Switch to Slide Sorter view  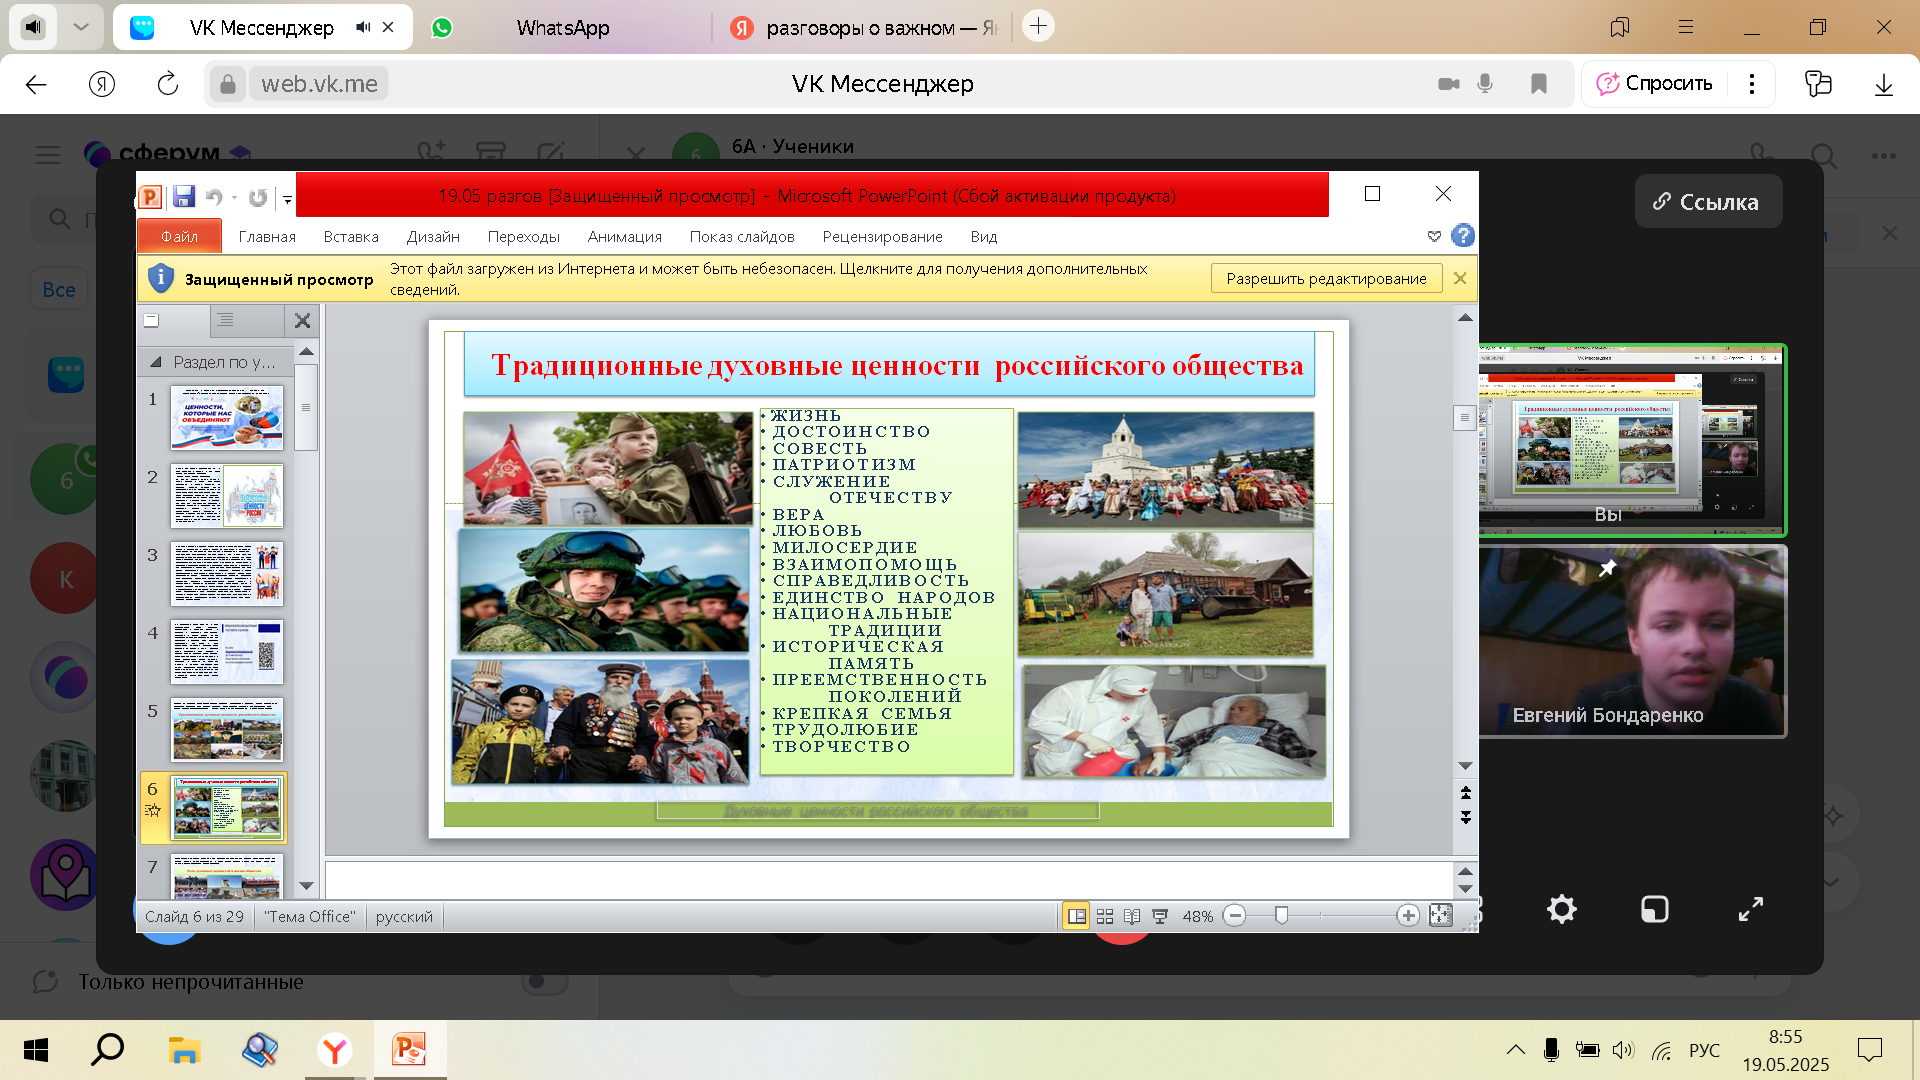click(1105, 916)
